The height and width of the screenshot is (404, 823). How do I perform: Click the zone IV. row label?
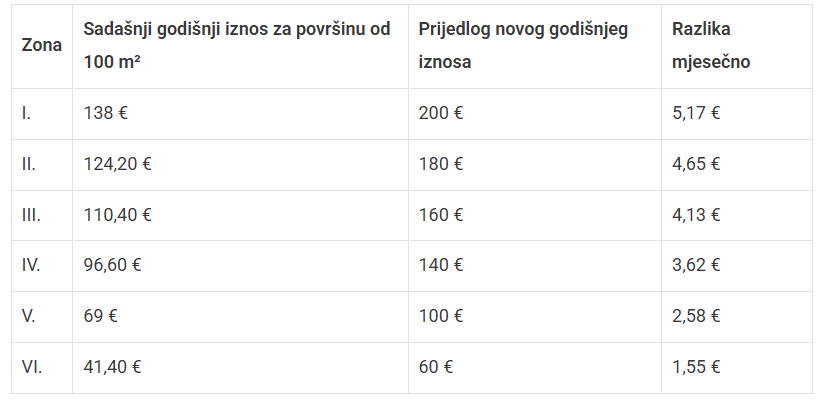point(31,265)
